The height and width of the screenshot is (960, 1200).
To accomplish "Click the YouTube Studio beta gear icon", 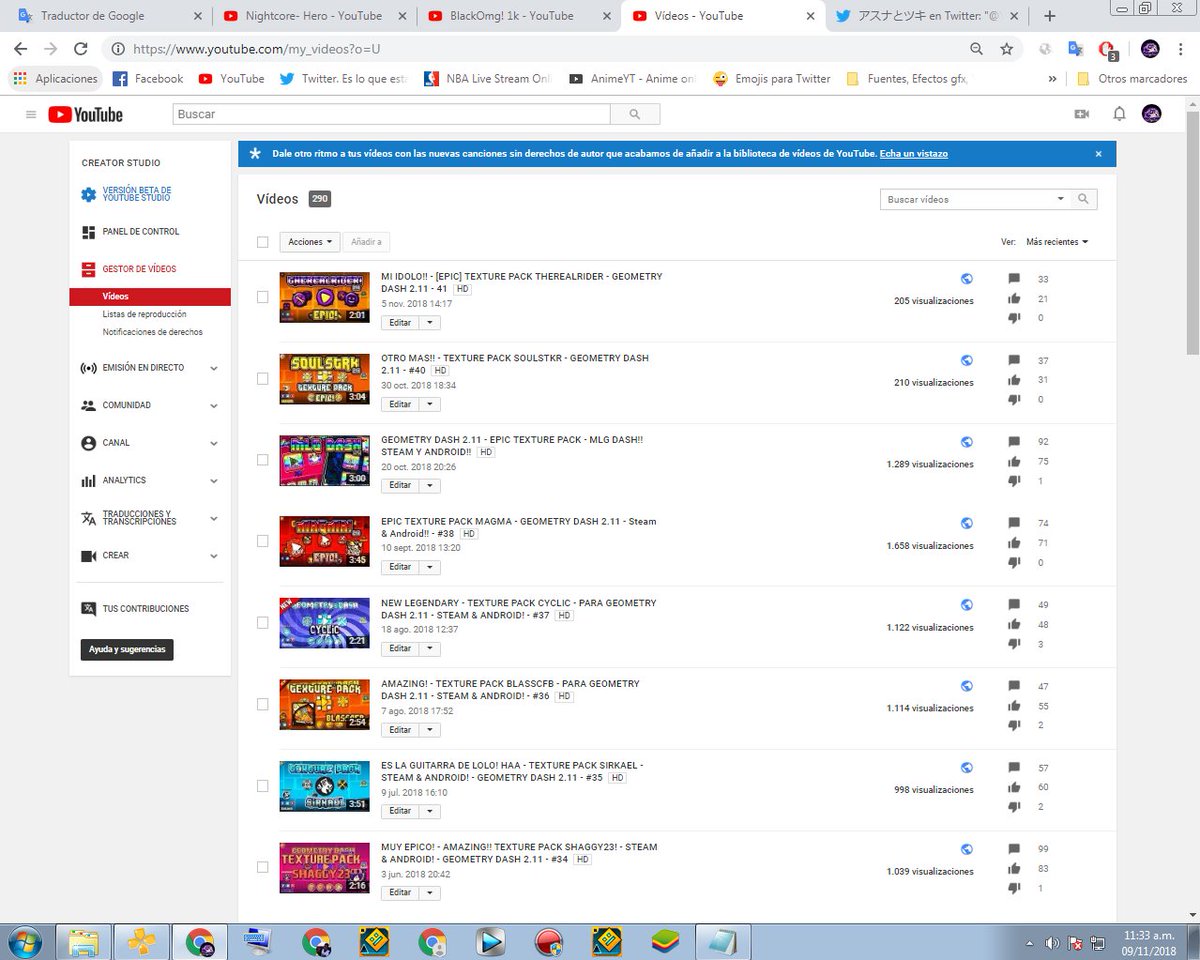I will click(89, 194).
